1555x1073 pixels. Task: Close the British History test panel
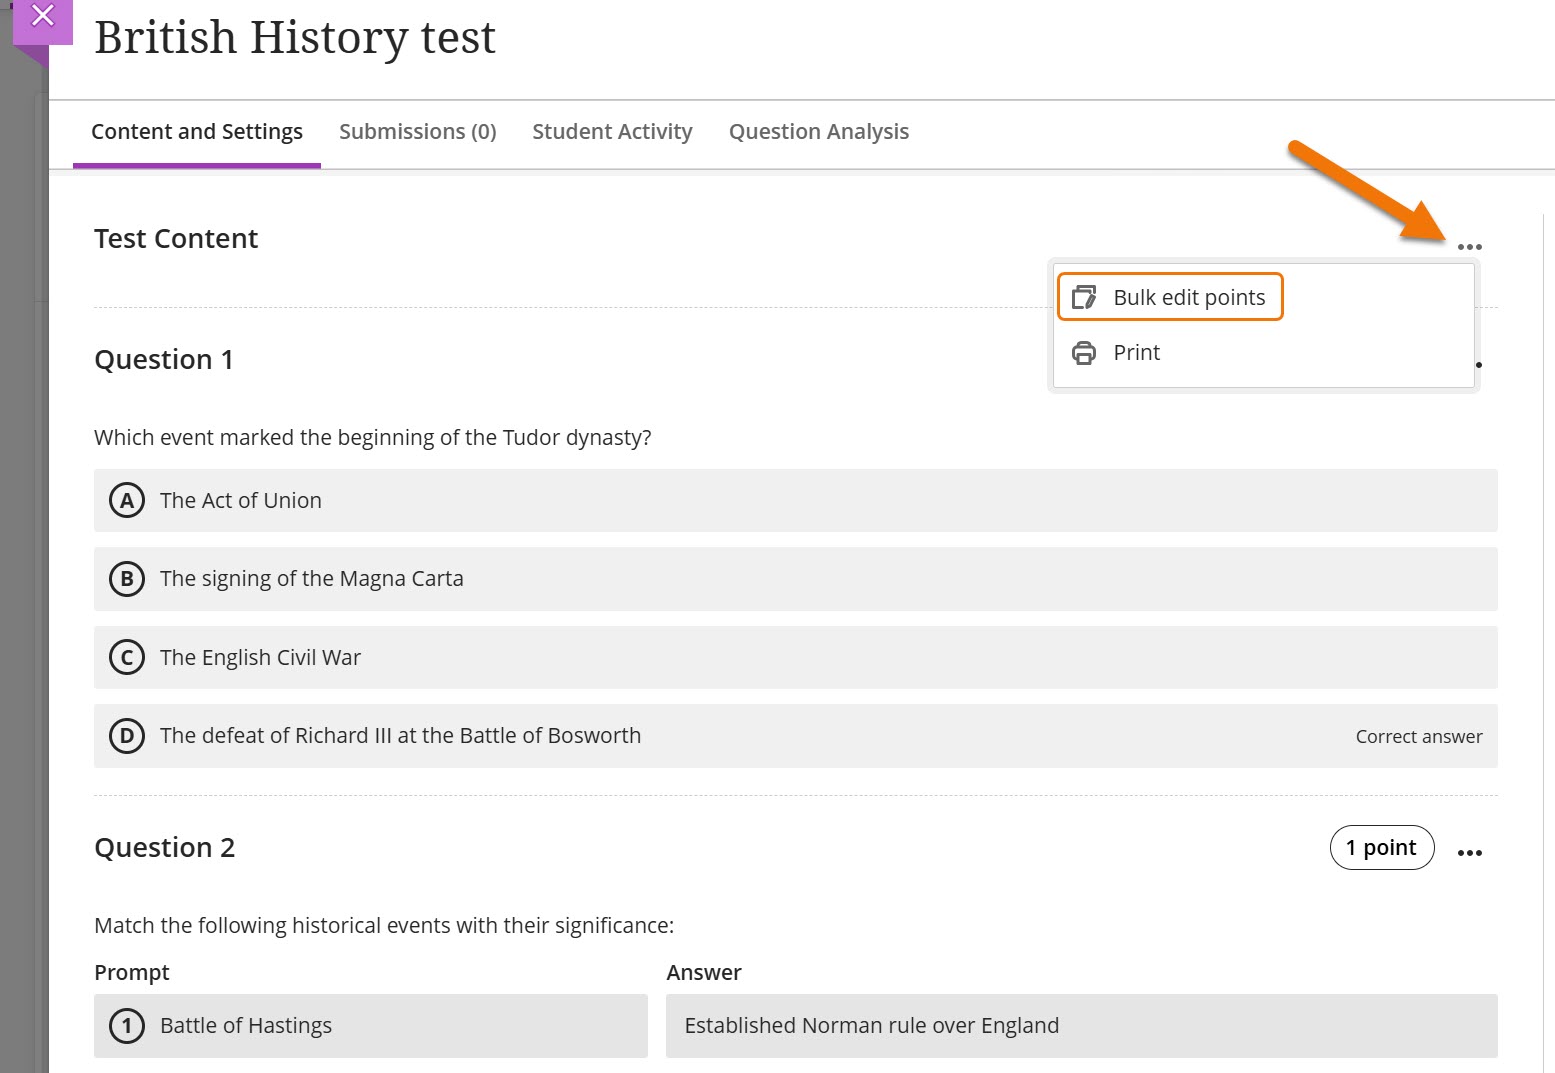point(42,16)
